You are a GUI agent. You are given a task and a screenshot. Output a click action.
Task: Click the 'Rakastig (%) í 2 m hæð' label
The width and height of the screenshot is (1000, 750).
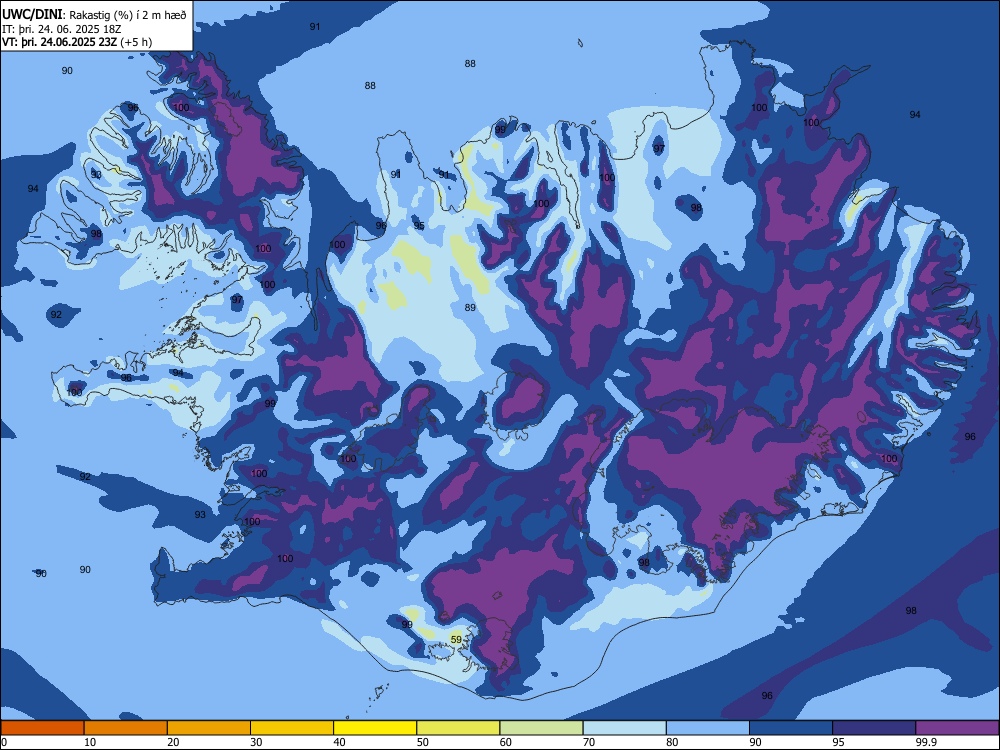(128, 15)
